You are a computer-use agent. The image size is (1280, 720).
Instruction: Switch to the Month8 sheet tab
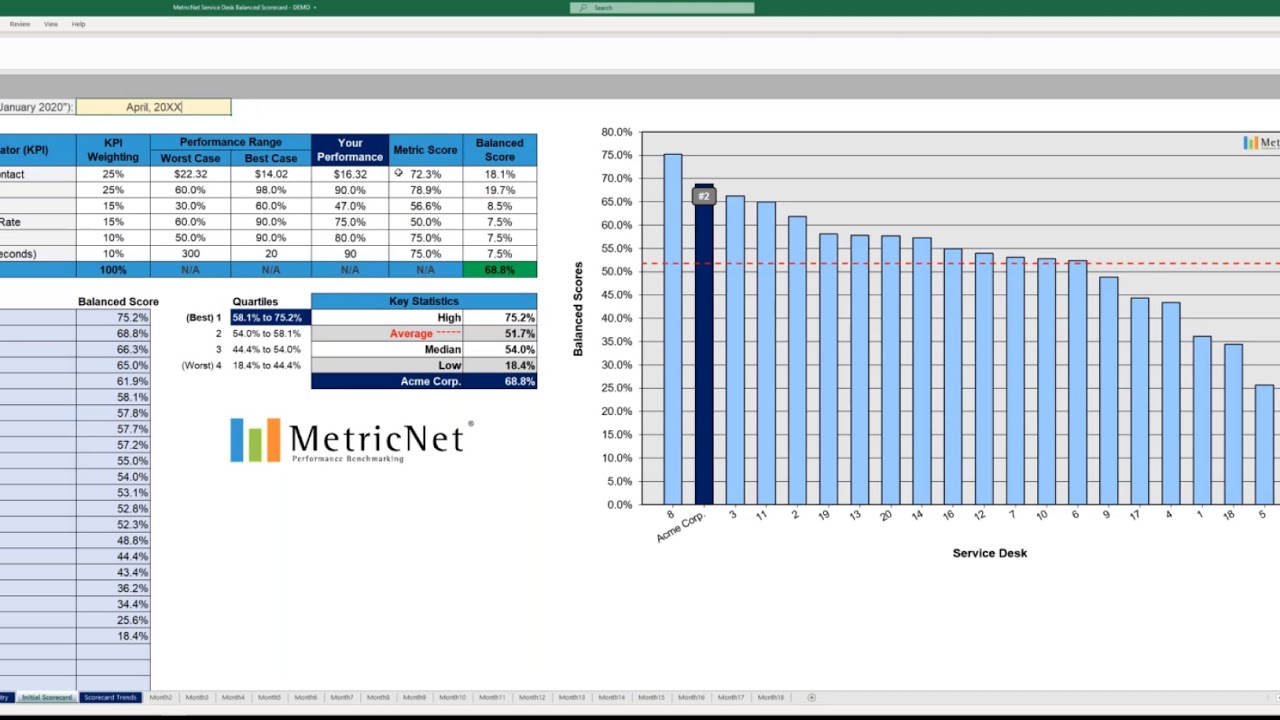point(378,697)
